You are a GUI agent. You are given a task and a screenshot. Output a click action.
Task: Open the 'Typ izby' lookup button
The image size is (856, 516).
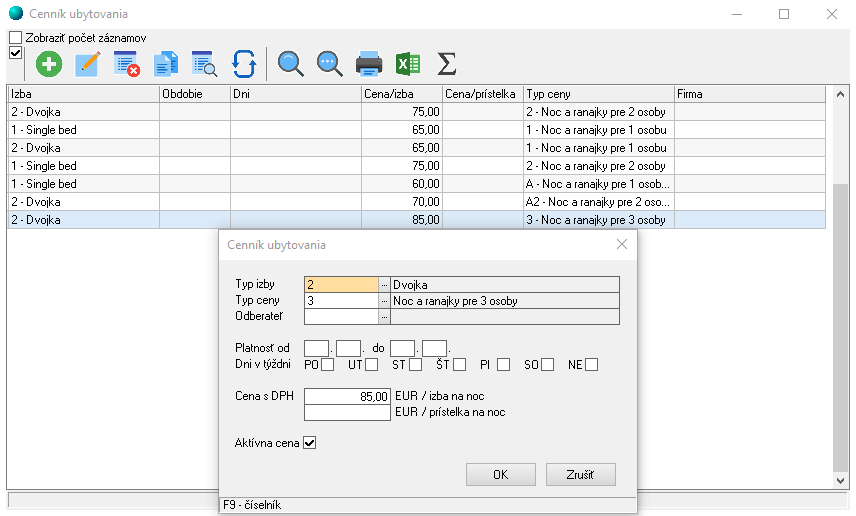(384, 285)
